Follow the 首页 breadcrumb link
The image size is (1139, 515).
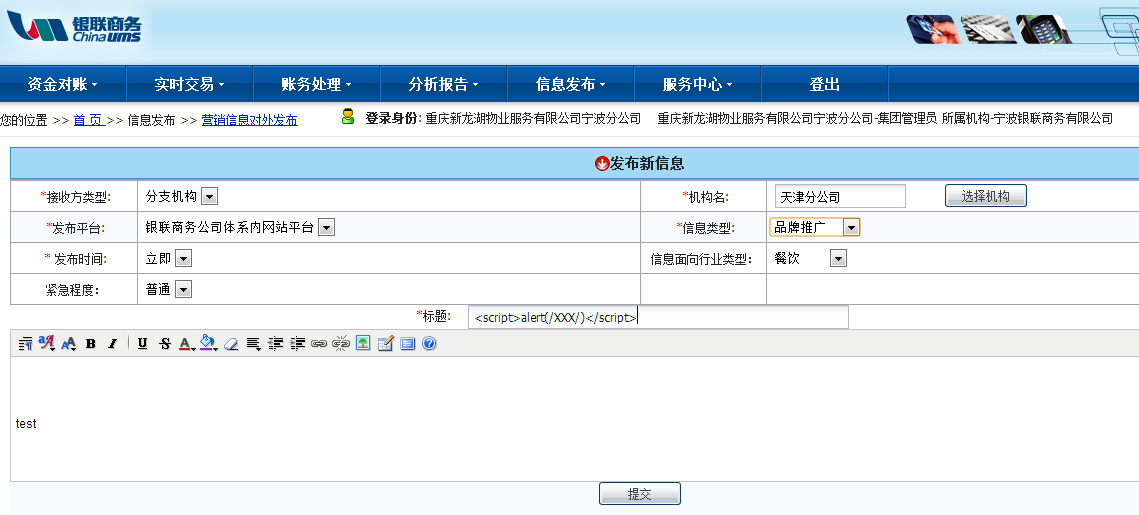click(89, 121)
